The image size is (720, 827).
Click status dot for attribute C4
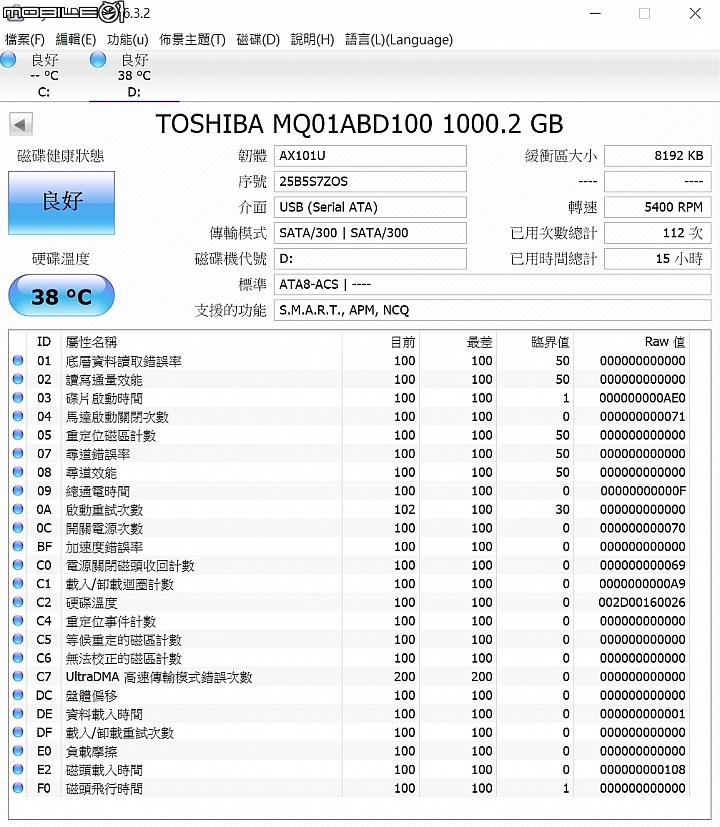(18, 620)
